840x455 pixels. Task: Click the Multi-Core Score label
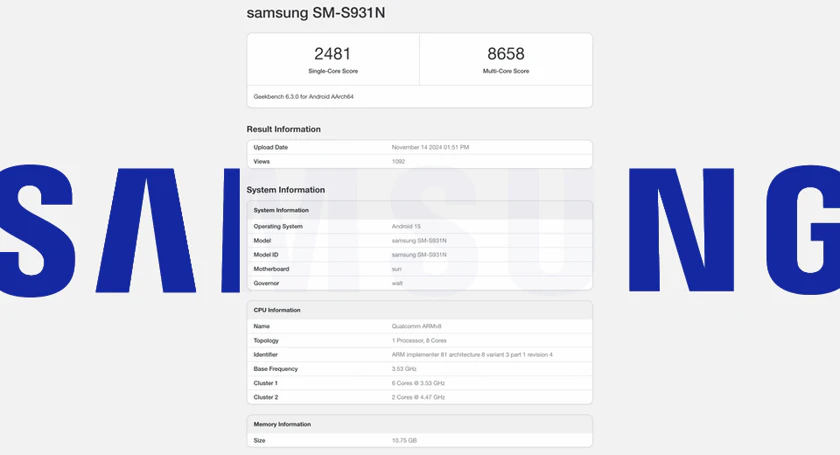tap(506, 71)
